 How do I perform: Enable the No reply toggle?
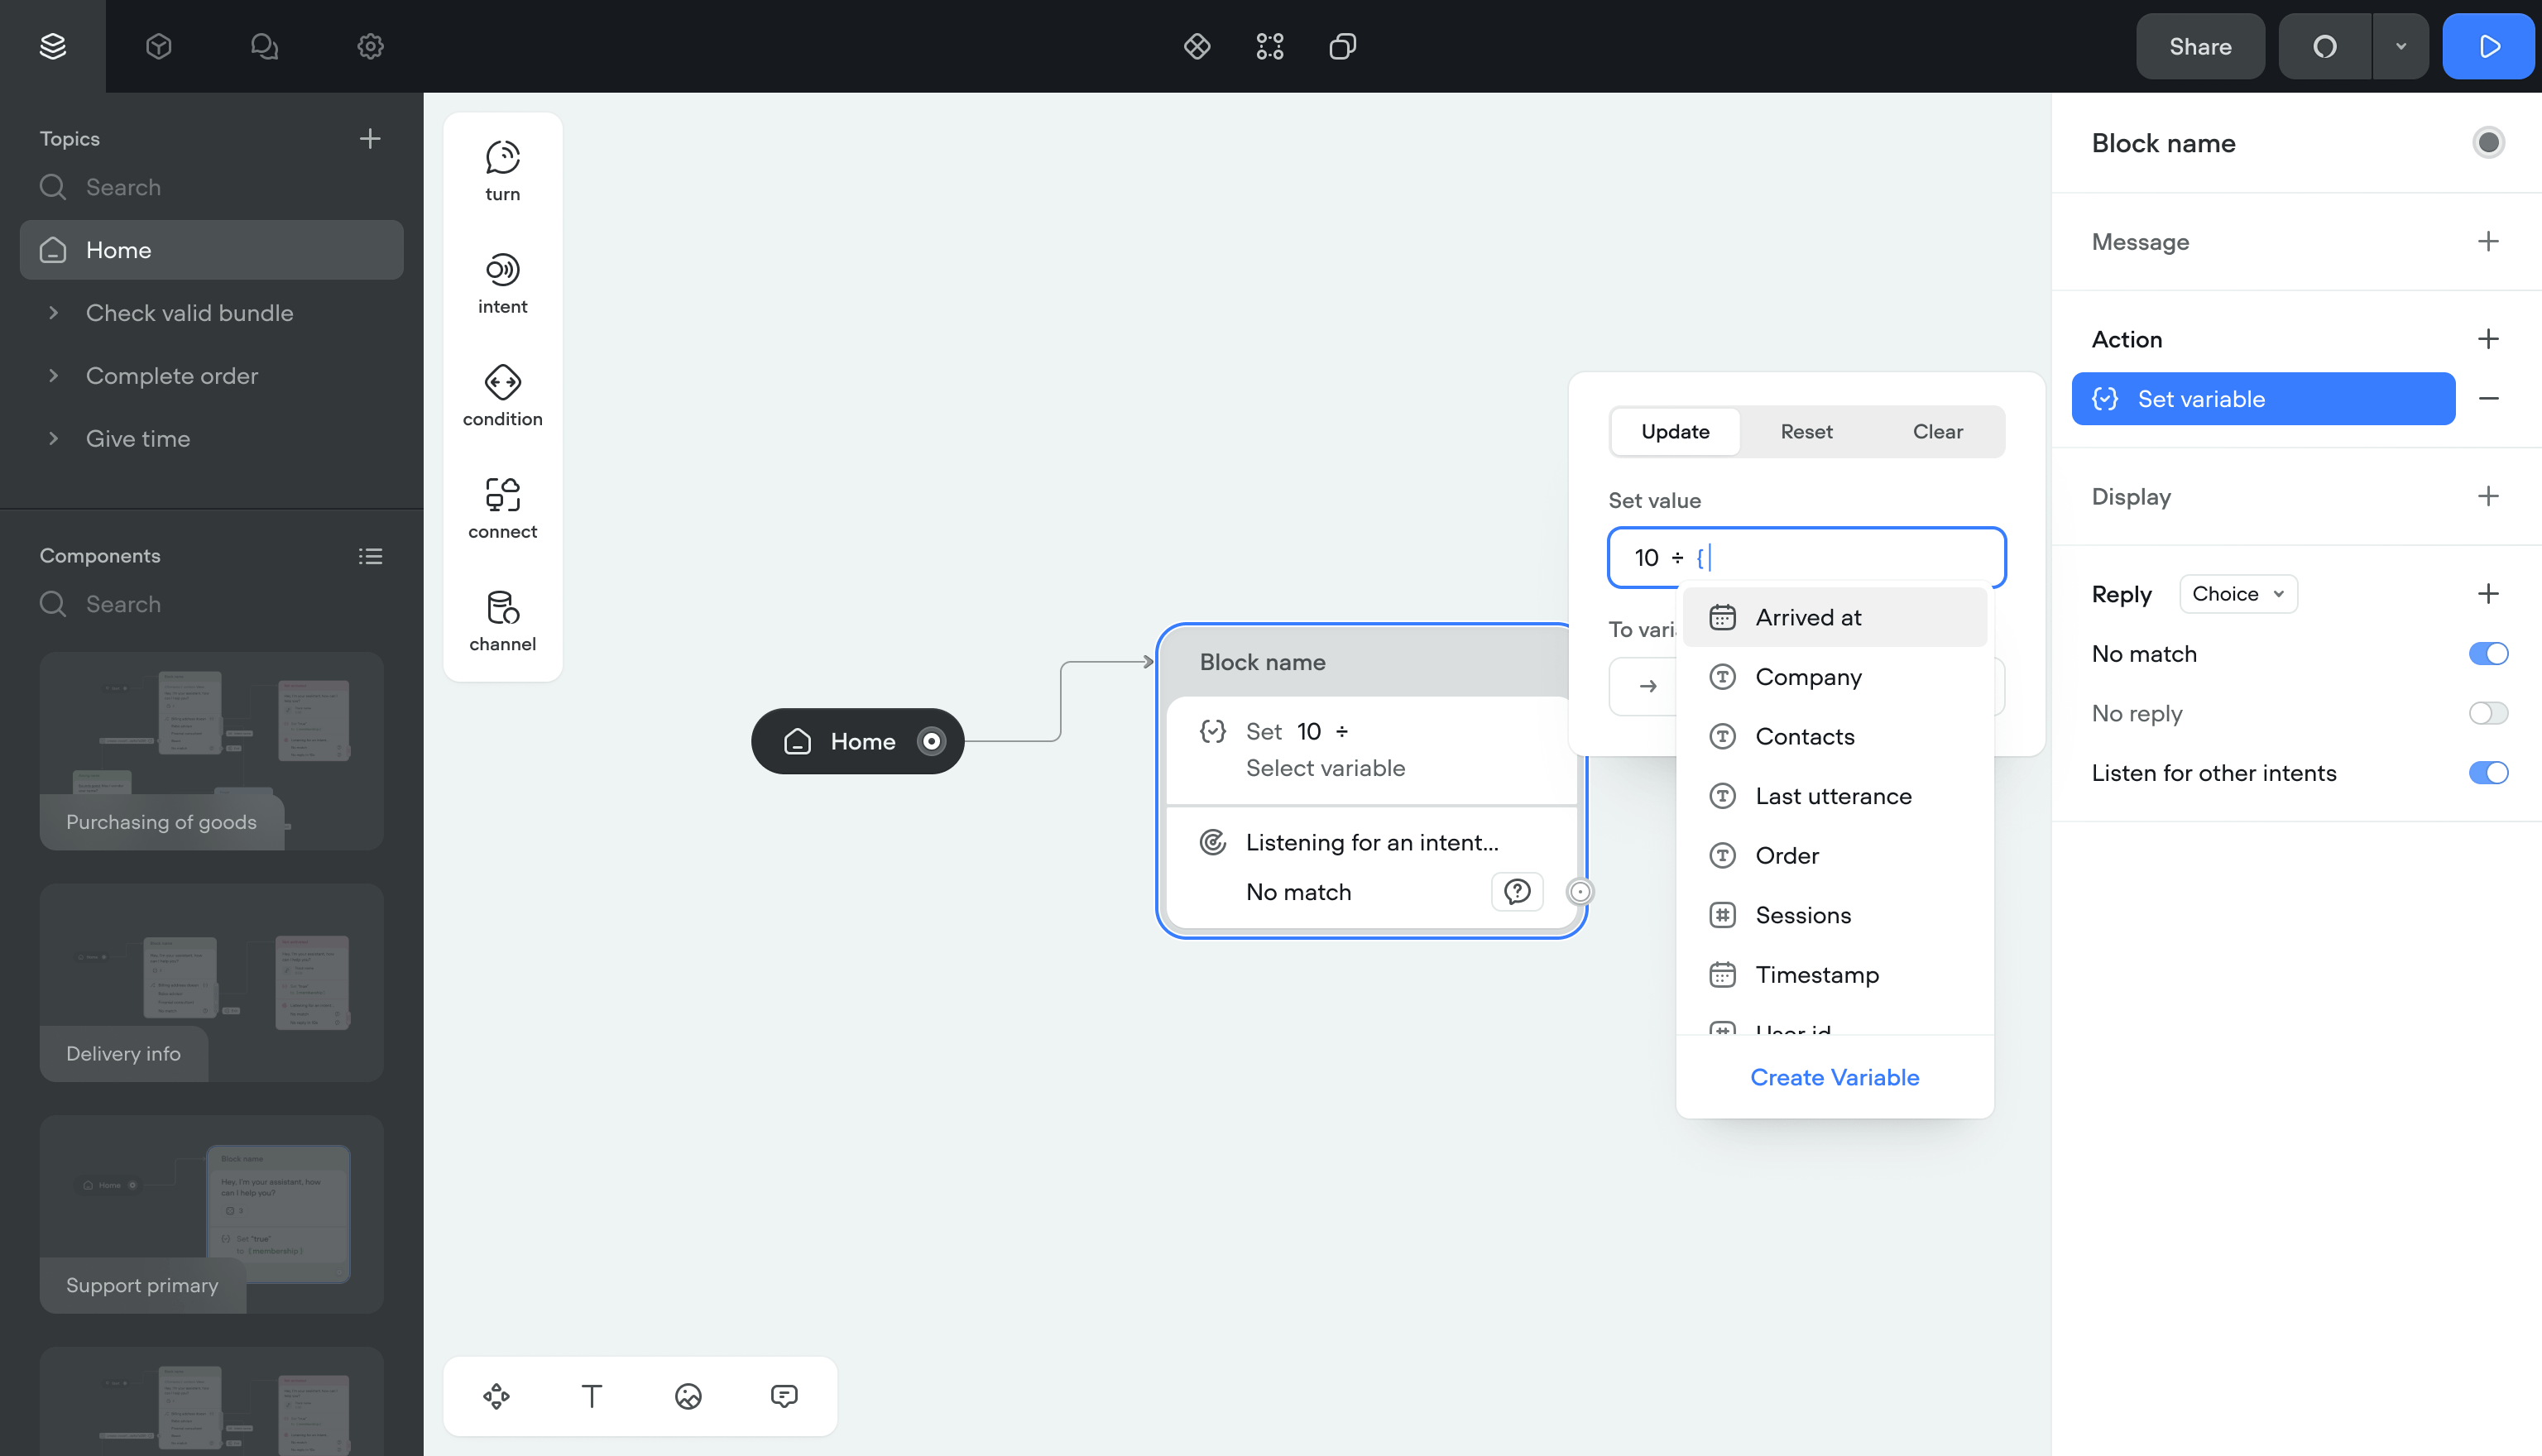[x=2488, y=713]
